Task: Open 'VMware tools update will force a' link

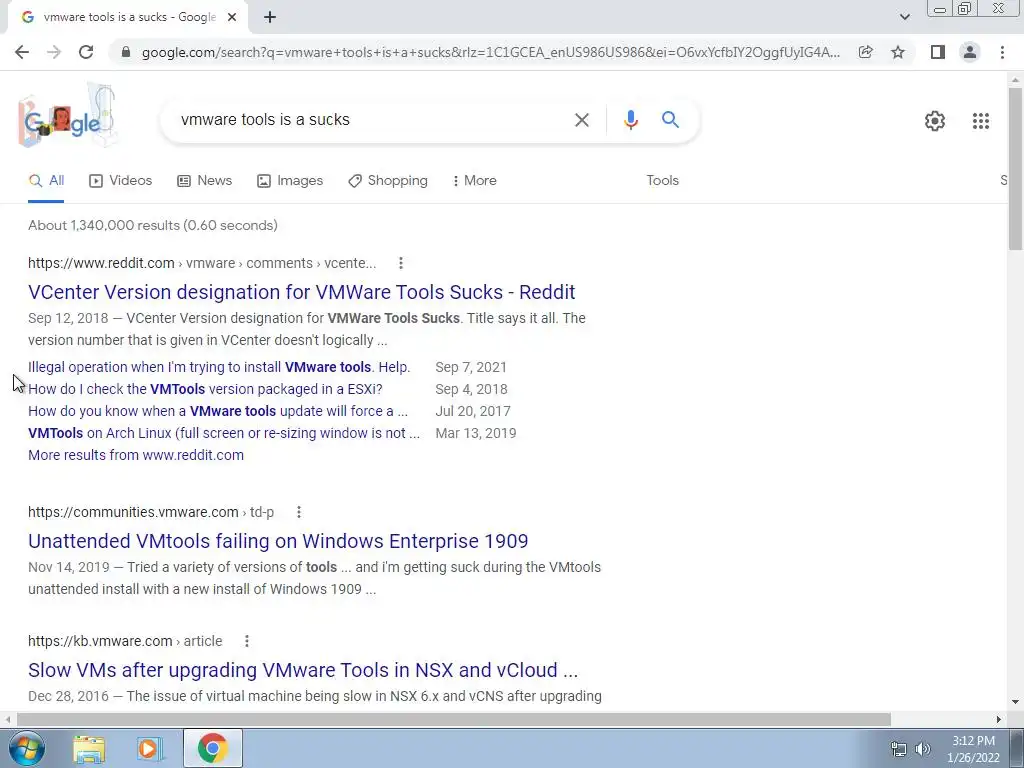Action: (217, 411)
